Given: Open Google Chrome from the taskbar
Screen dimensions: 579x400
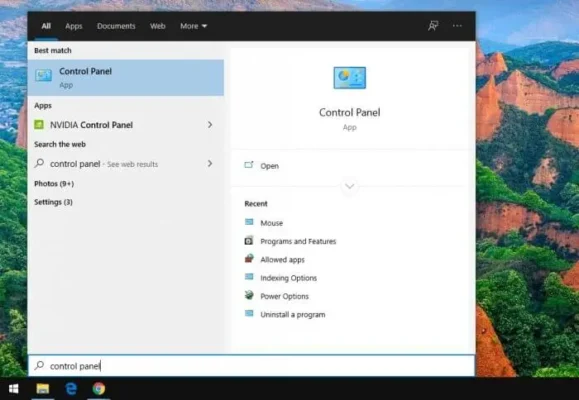Looking at the screenshot, I should (99, 389).
